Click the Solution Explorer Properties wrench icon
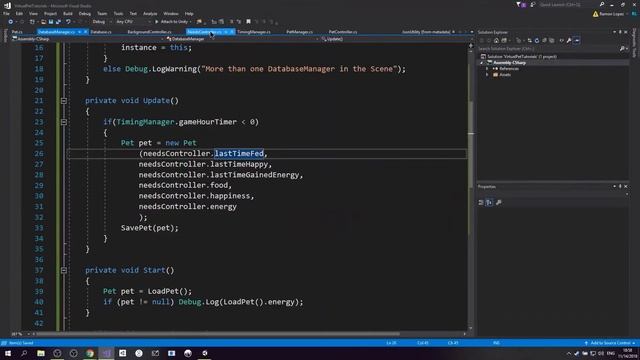The image size is (640, 360). click(x=569, y=40)
